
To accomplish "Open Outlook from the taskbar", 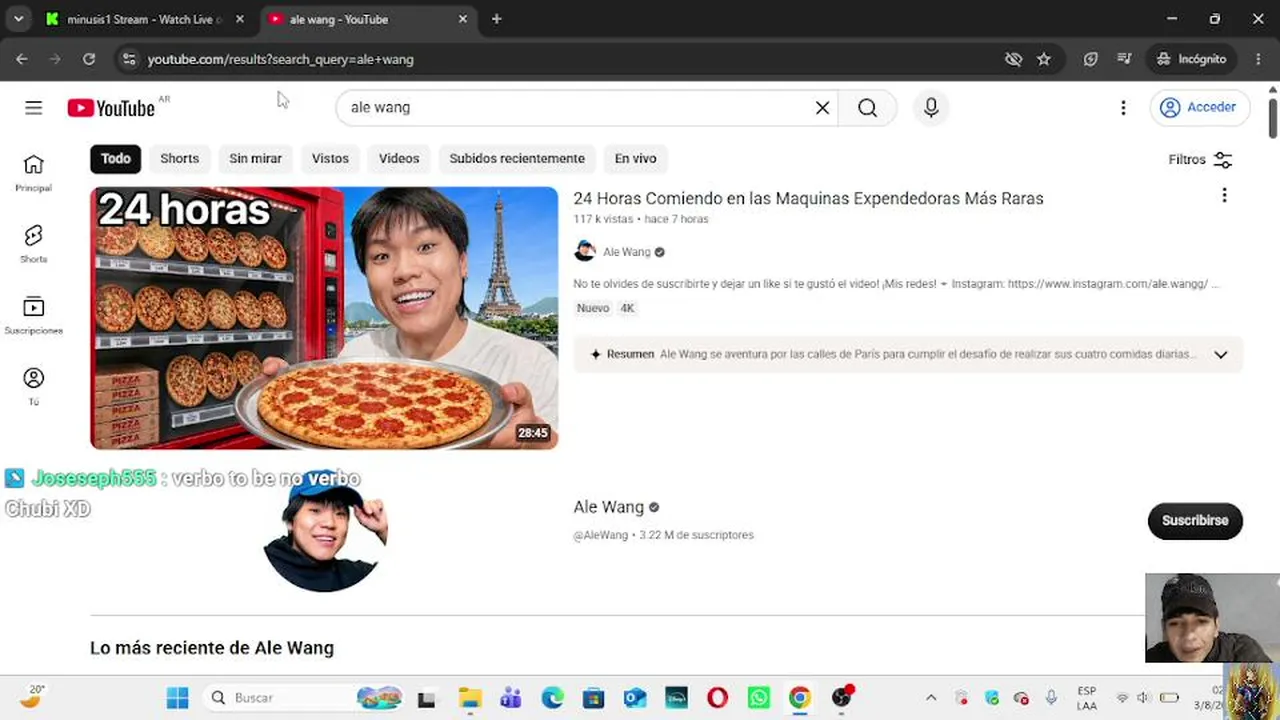I will click(x=635, y=698).
